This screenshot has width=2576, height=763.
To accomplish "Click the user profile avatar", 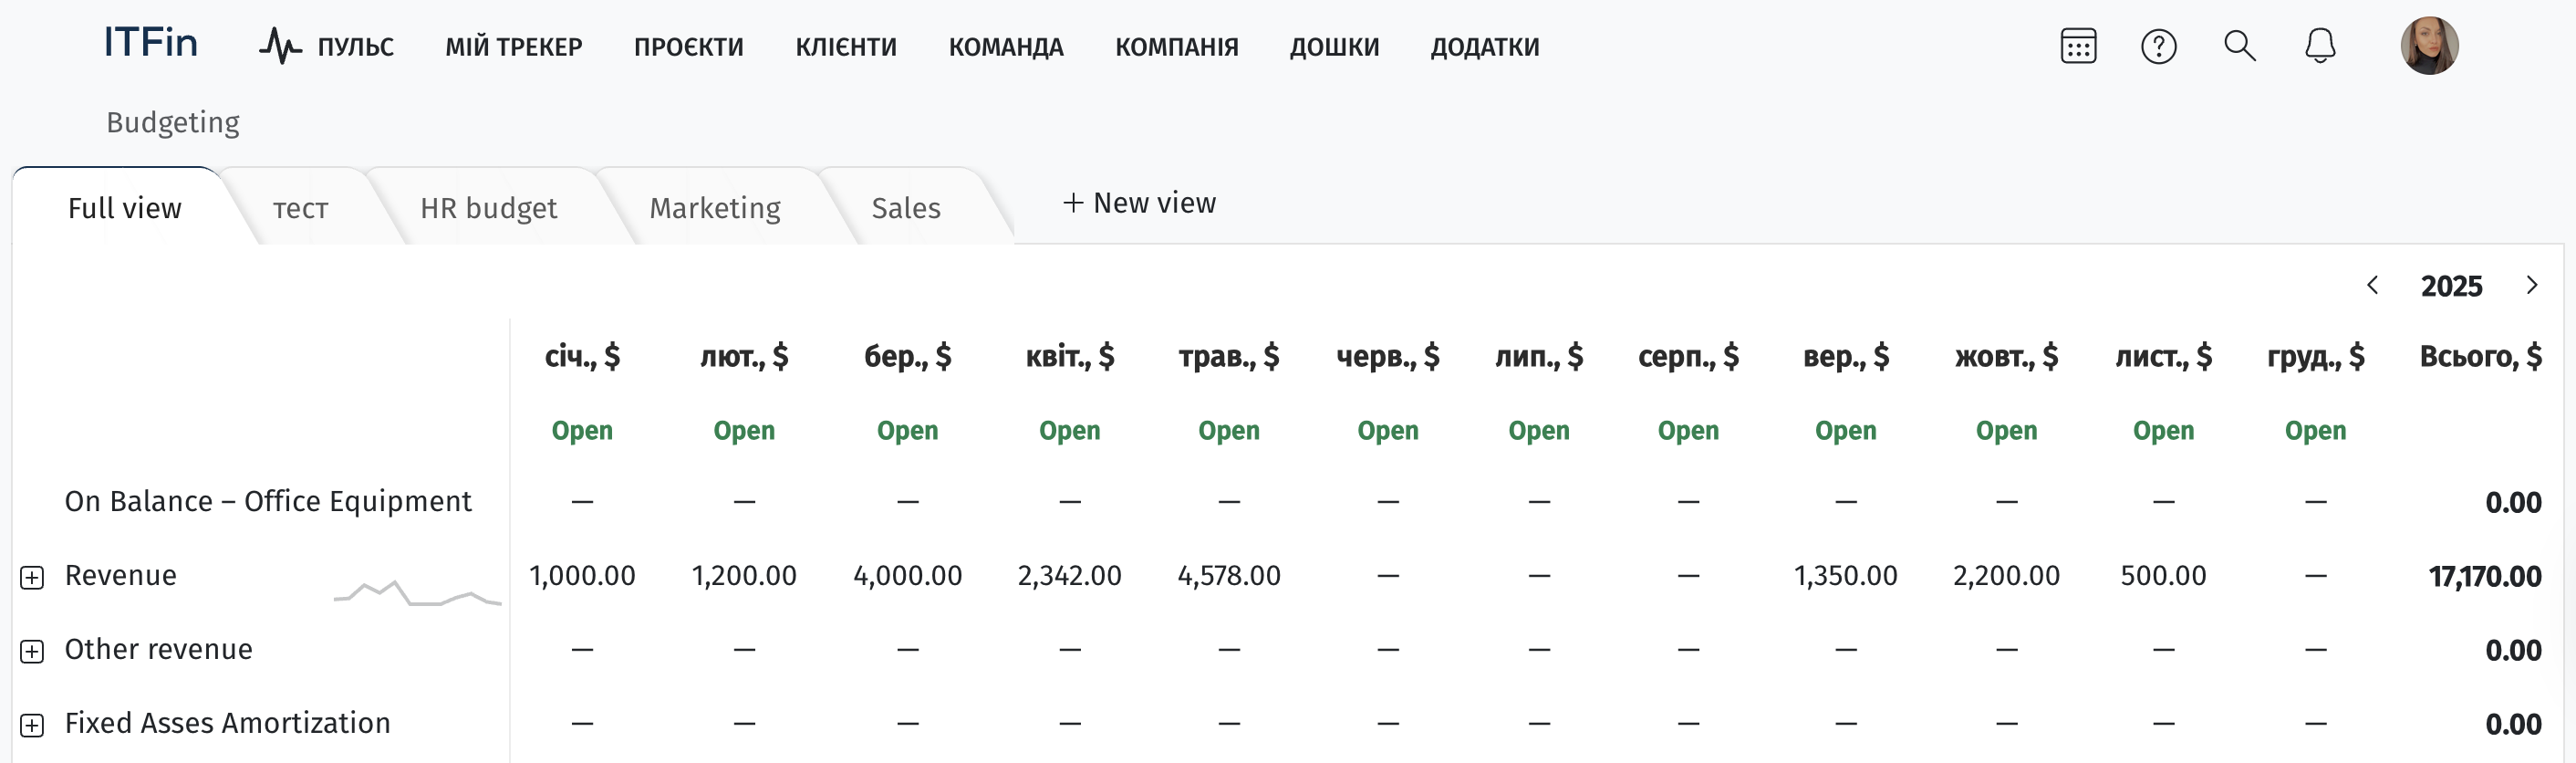I will (2428, 46).
